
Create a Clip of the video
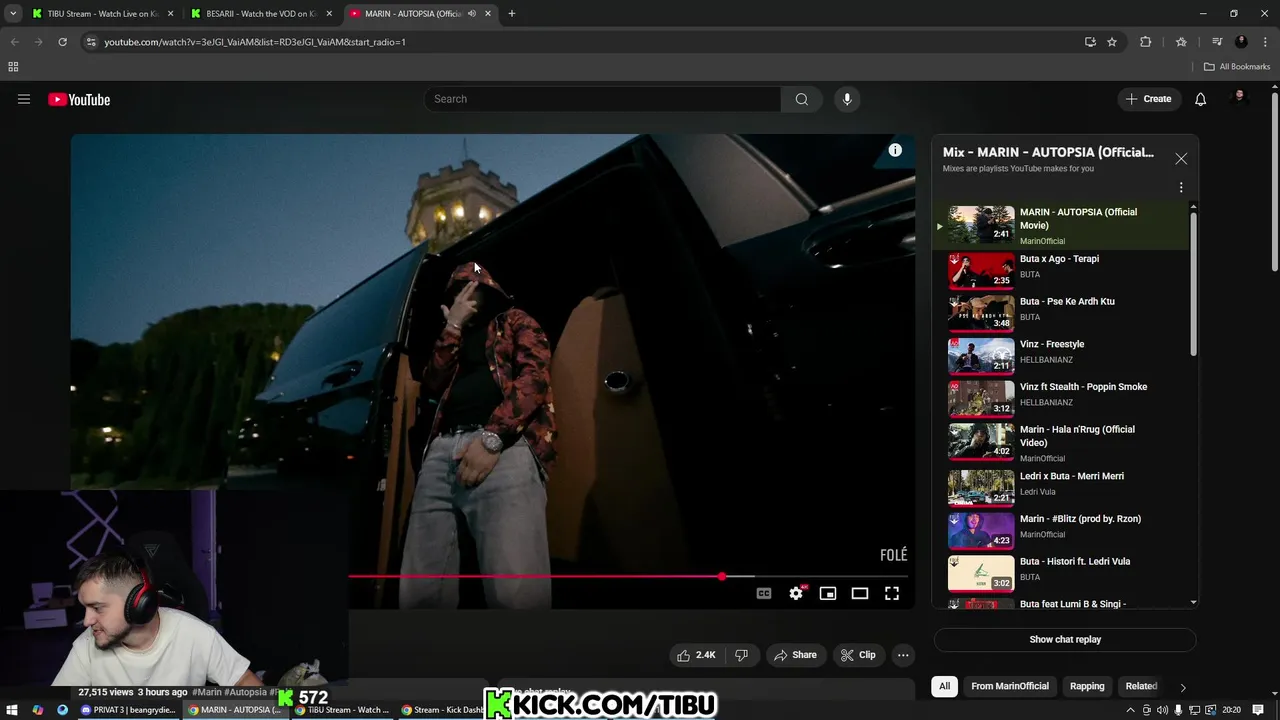(x=858, y=655)
